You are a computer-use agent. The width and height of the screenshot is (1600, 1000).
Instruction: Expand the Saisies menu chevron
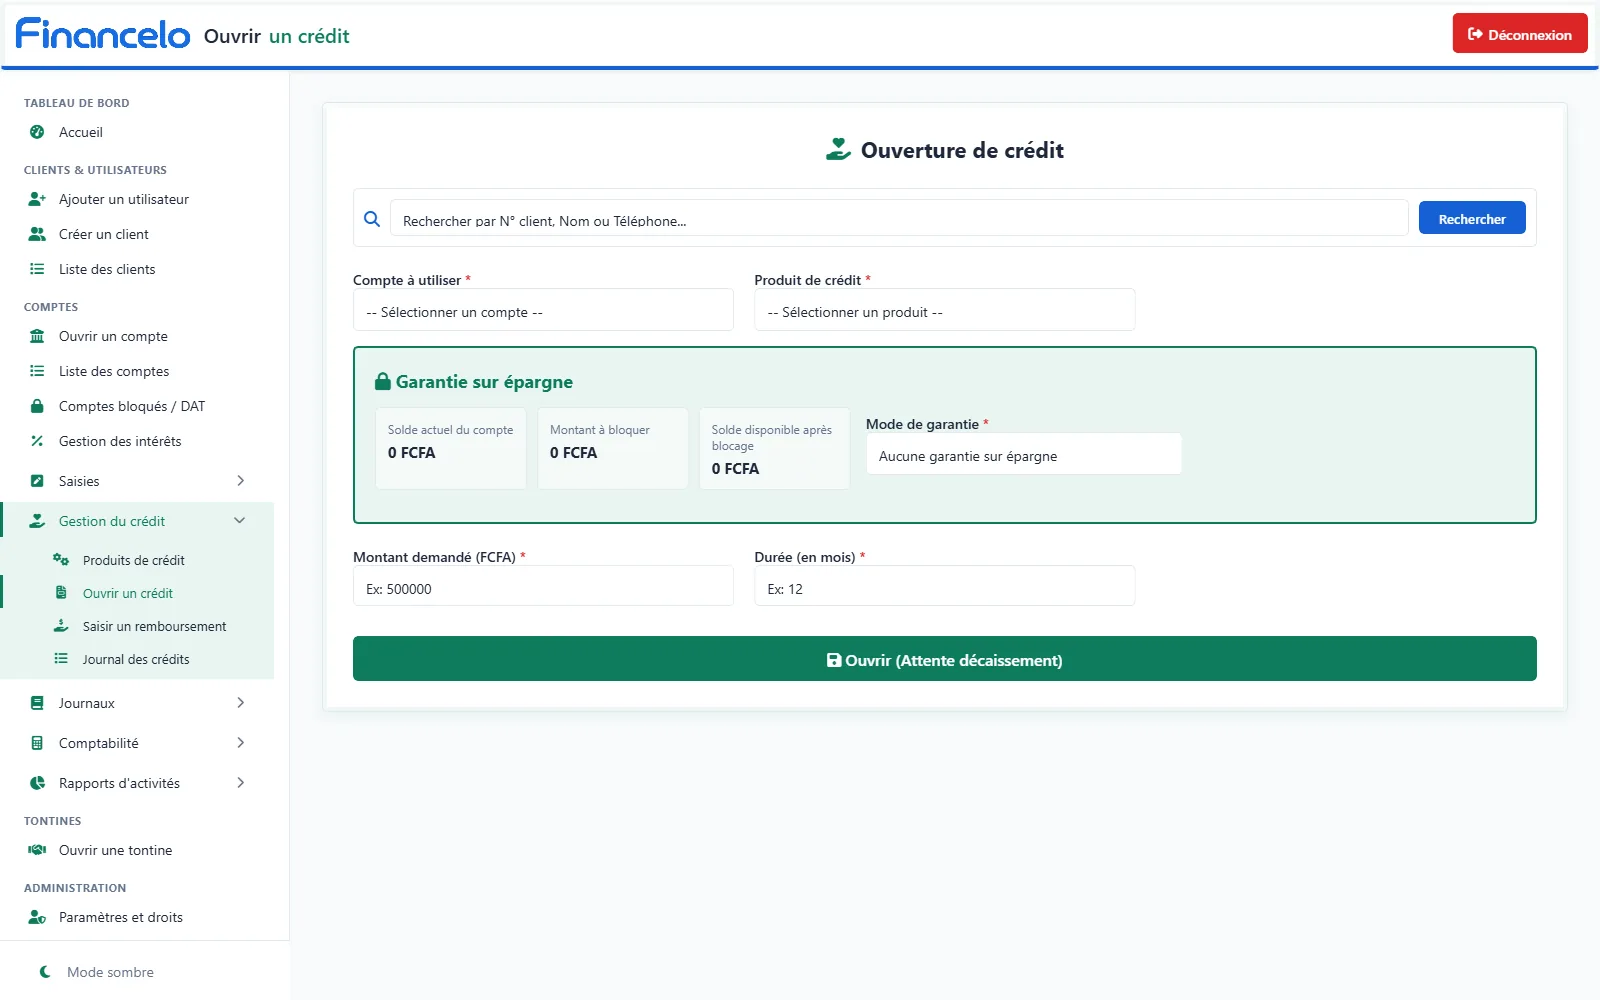(x=240, y=481)
